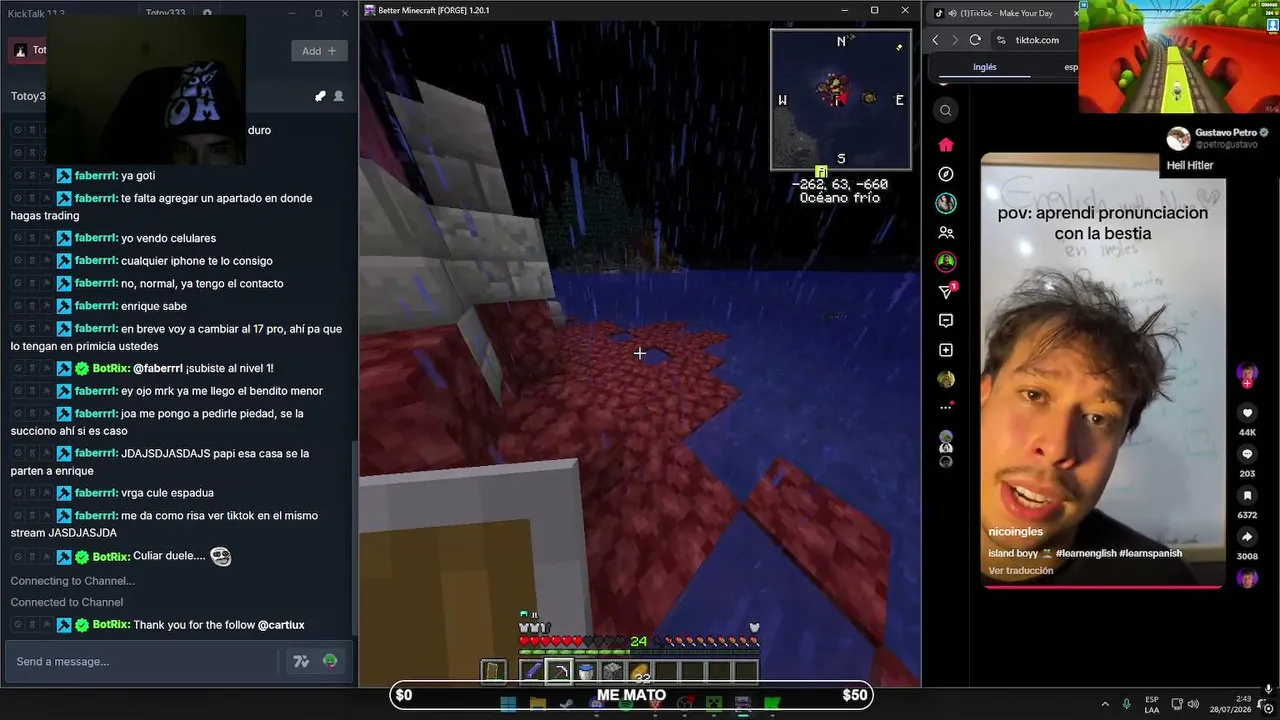Open the pink-ringed live avatar in TikTok sidebar

point(946,262)
